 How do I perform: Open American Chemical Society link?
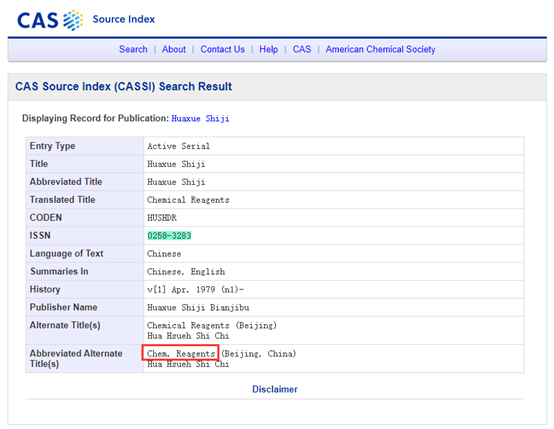click(381, 49)
